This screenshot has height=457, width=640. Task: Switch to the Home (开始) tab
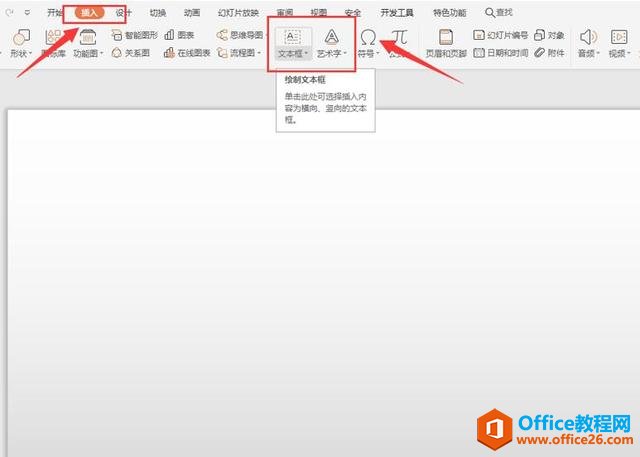pos(55,13)
